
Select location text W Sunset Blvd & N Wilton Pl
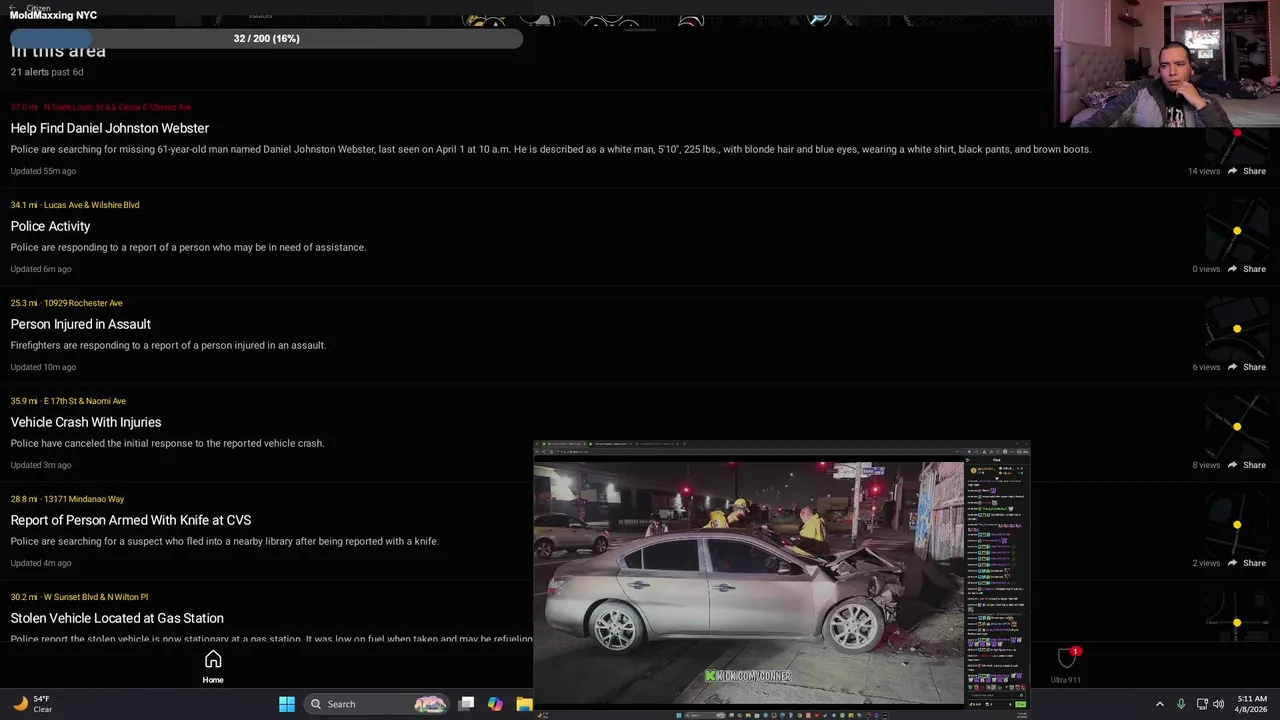96,597
